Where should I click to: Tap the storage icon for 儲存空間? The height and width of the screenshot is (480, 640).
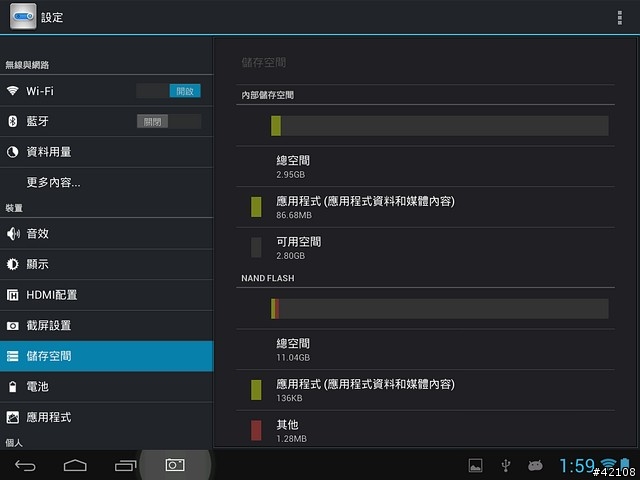[13, 356]
